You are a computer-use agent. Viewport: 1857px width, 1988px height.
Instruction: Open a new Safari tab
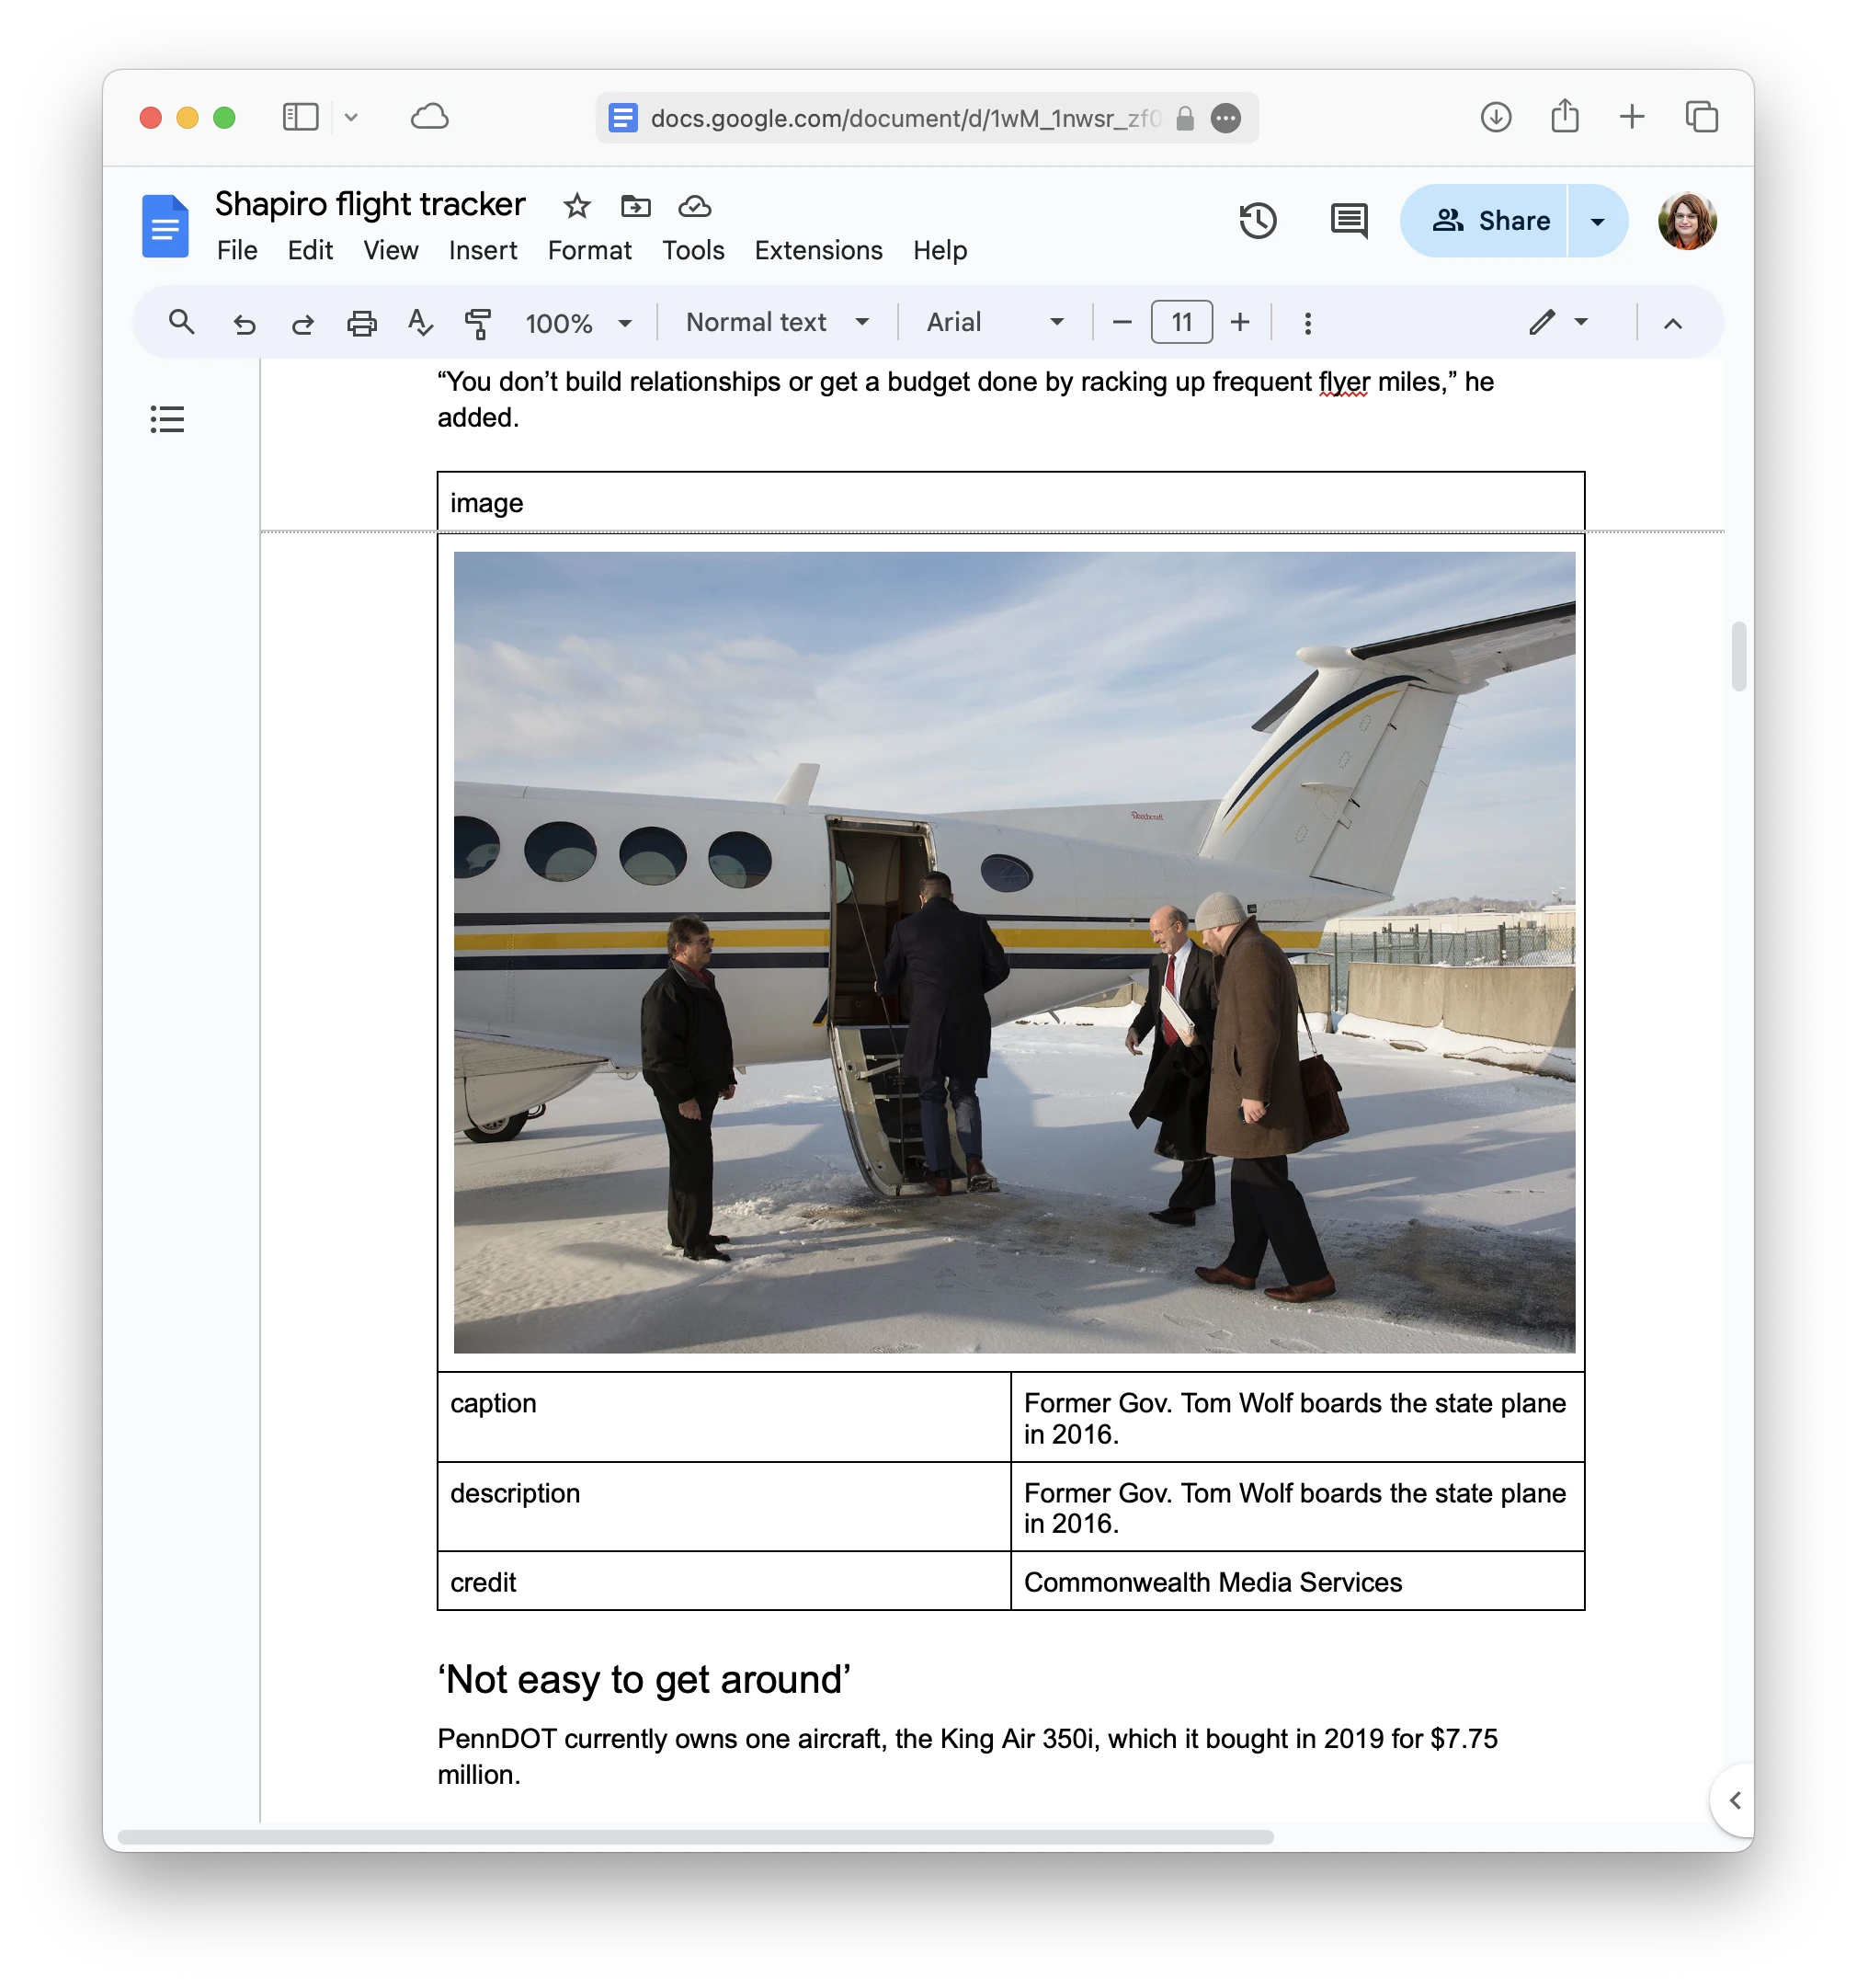(x=1632, y=117)
